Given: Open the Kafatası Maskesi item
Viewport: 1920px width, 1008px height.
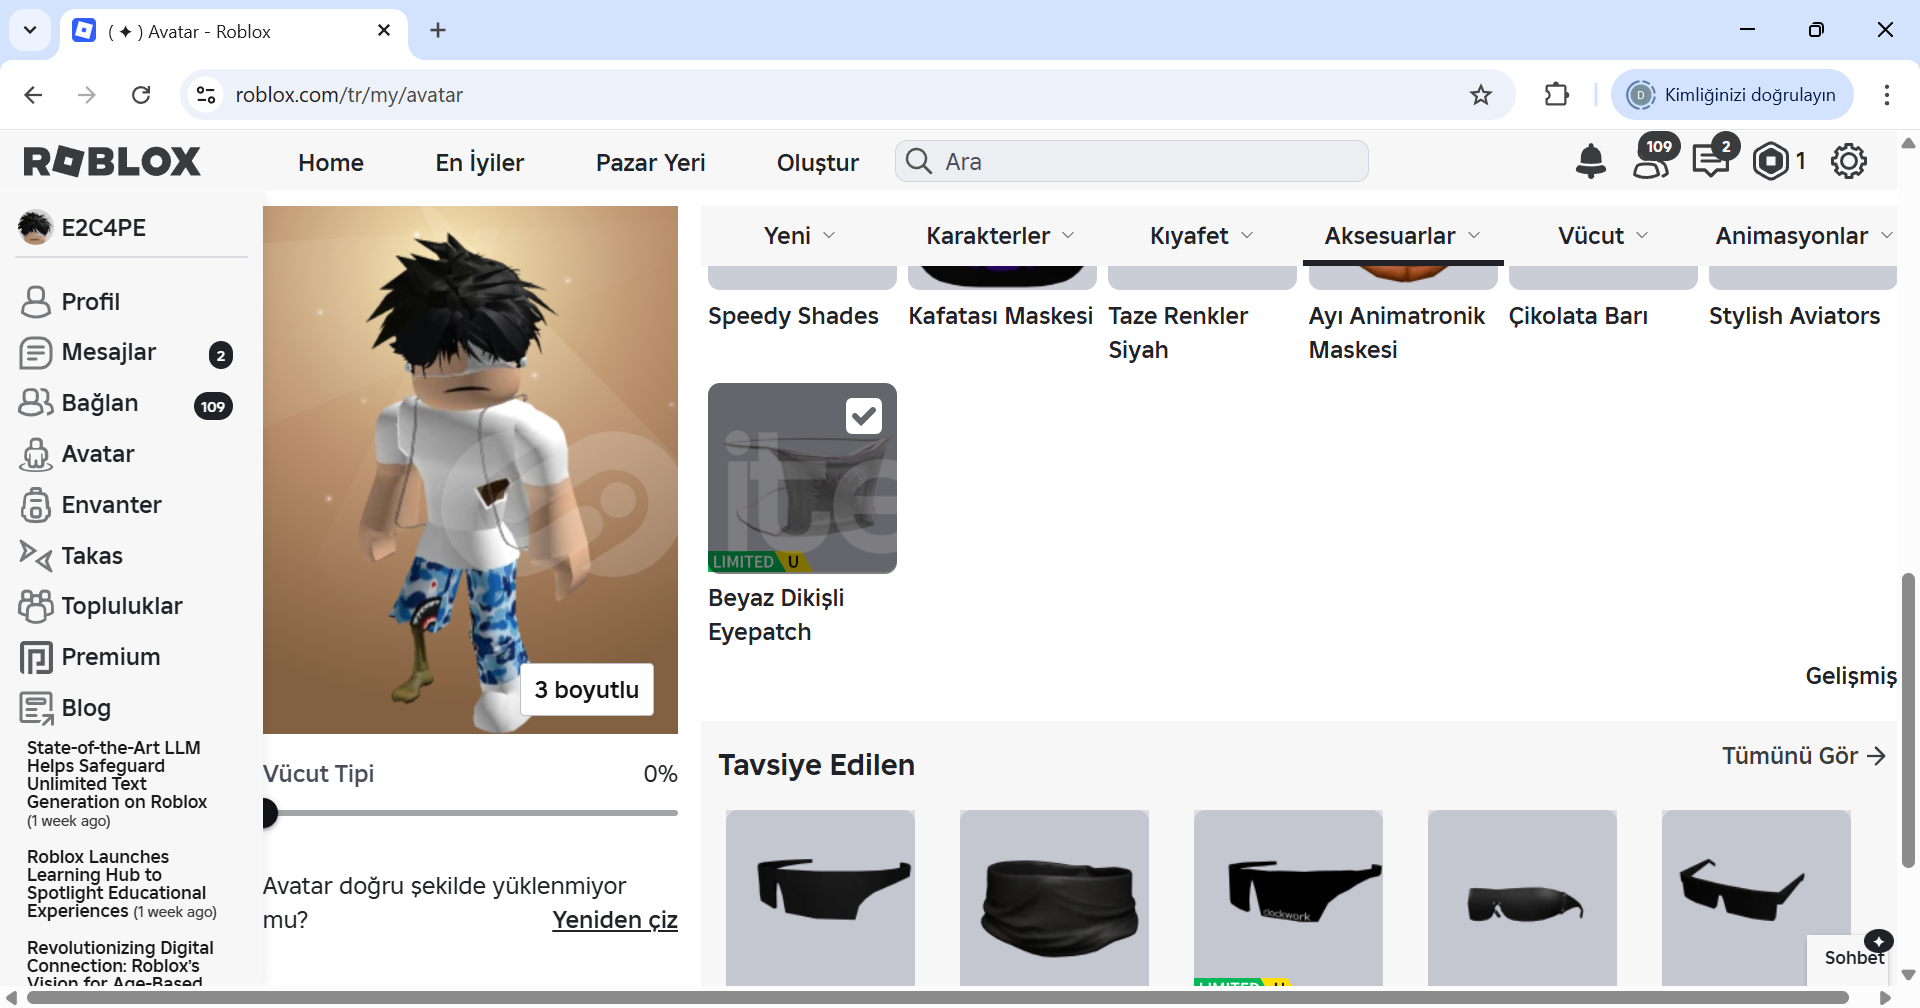Looking at the screenshot, I should (x=1000, y=316).
